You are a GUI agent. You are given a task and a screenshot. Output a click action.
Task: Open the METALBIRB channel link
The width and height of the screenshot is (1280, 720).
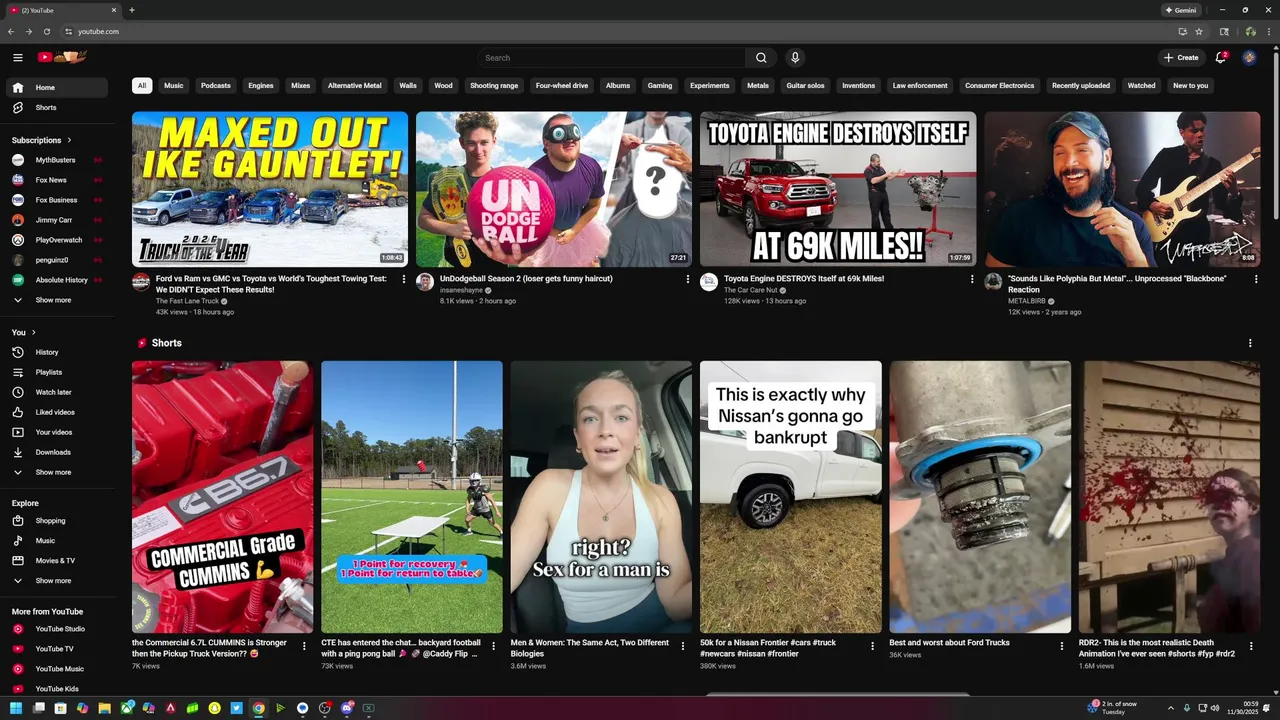pos(1027,301)
